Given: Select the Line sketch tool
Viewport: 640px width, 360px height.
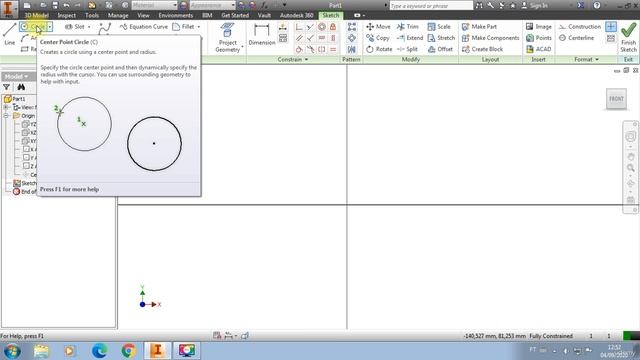Looking at the screenshot, I should (9, 34).
